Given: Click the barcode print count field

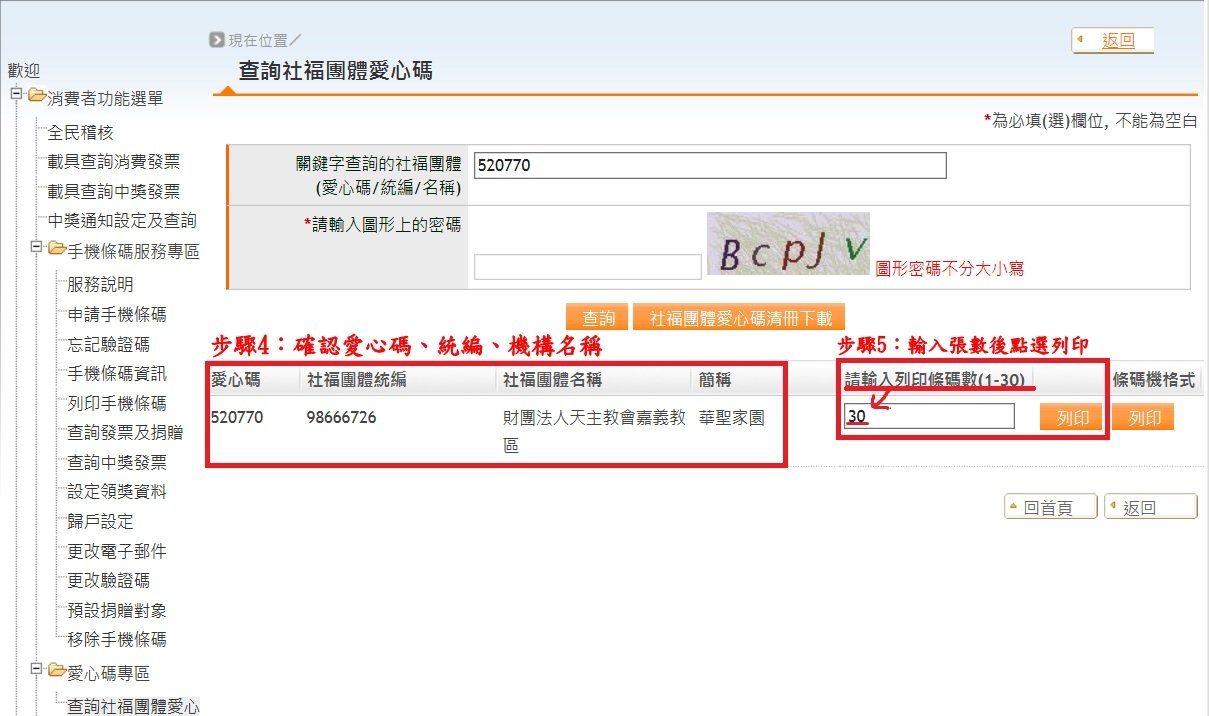Looking at the screenshot, I should 929,417.
